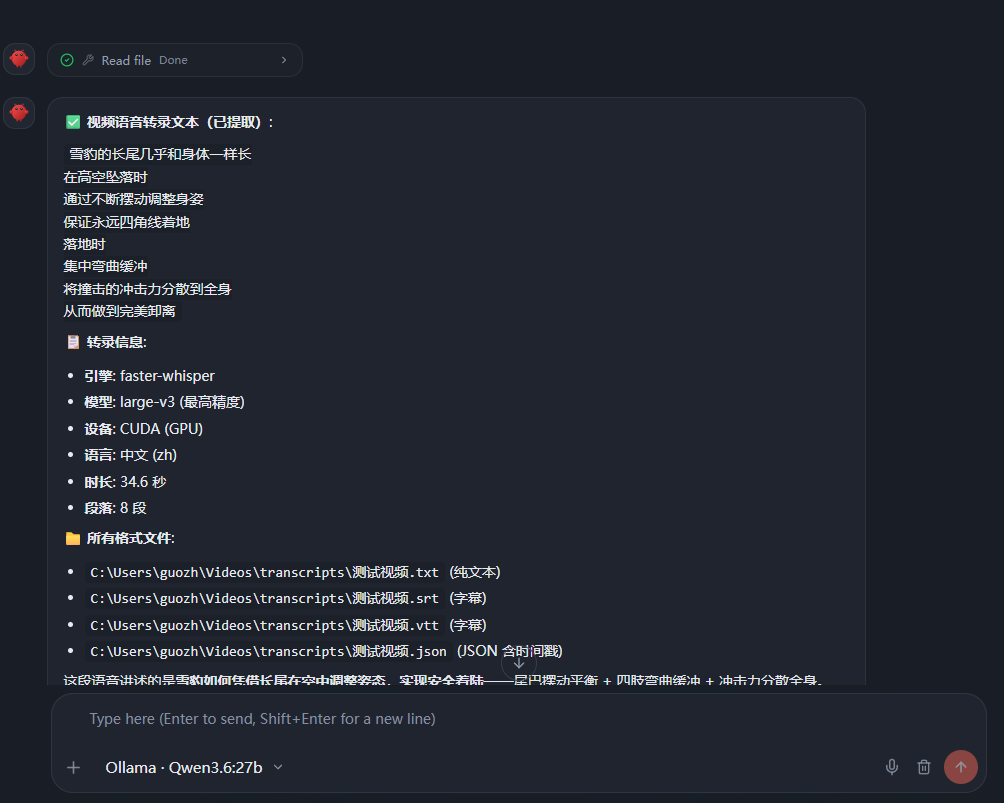1004x803 pixels.
Task: Click the green checkmark emoji in the transcript heading
Action: 73,122
